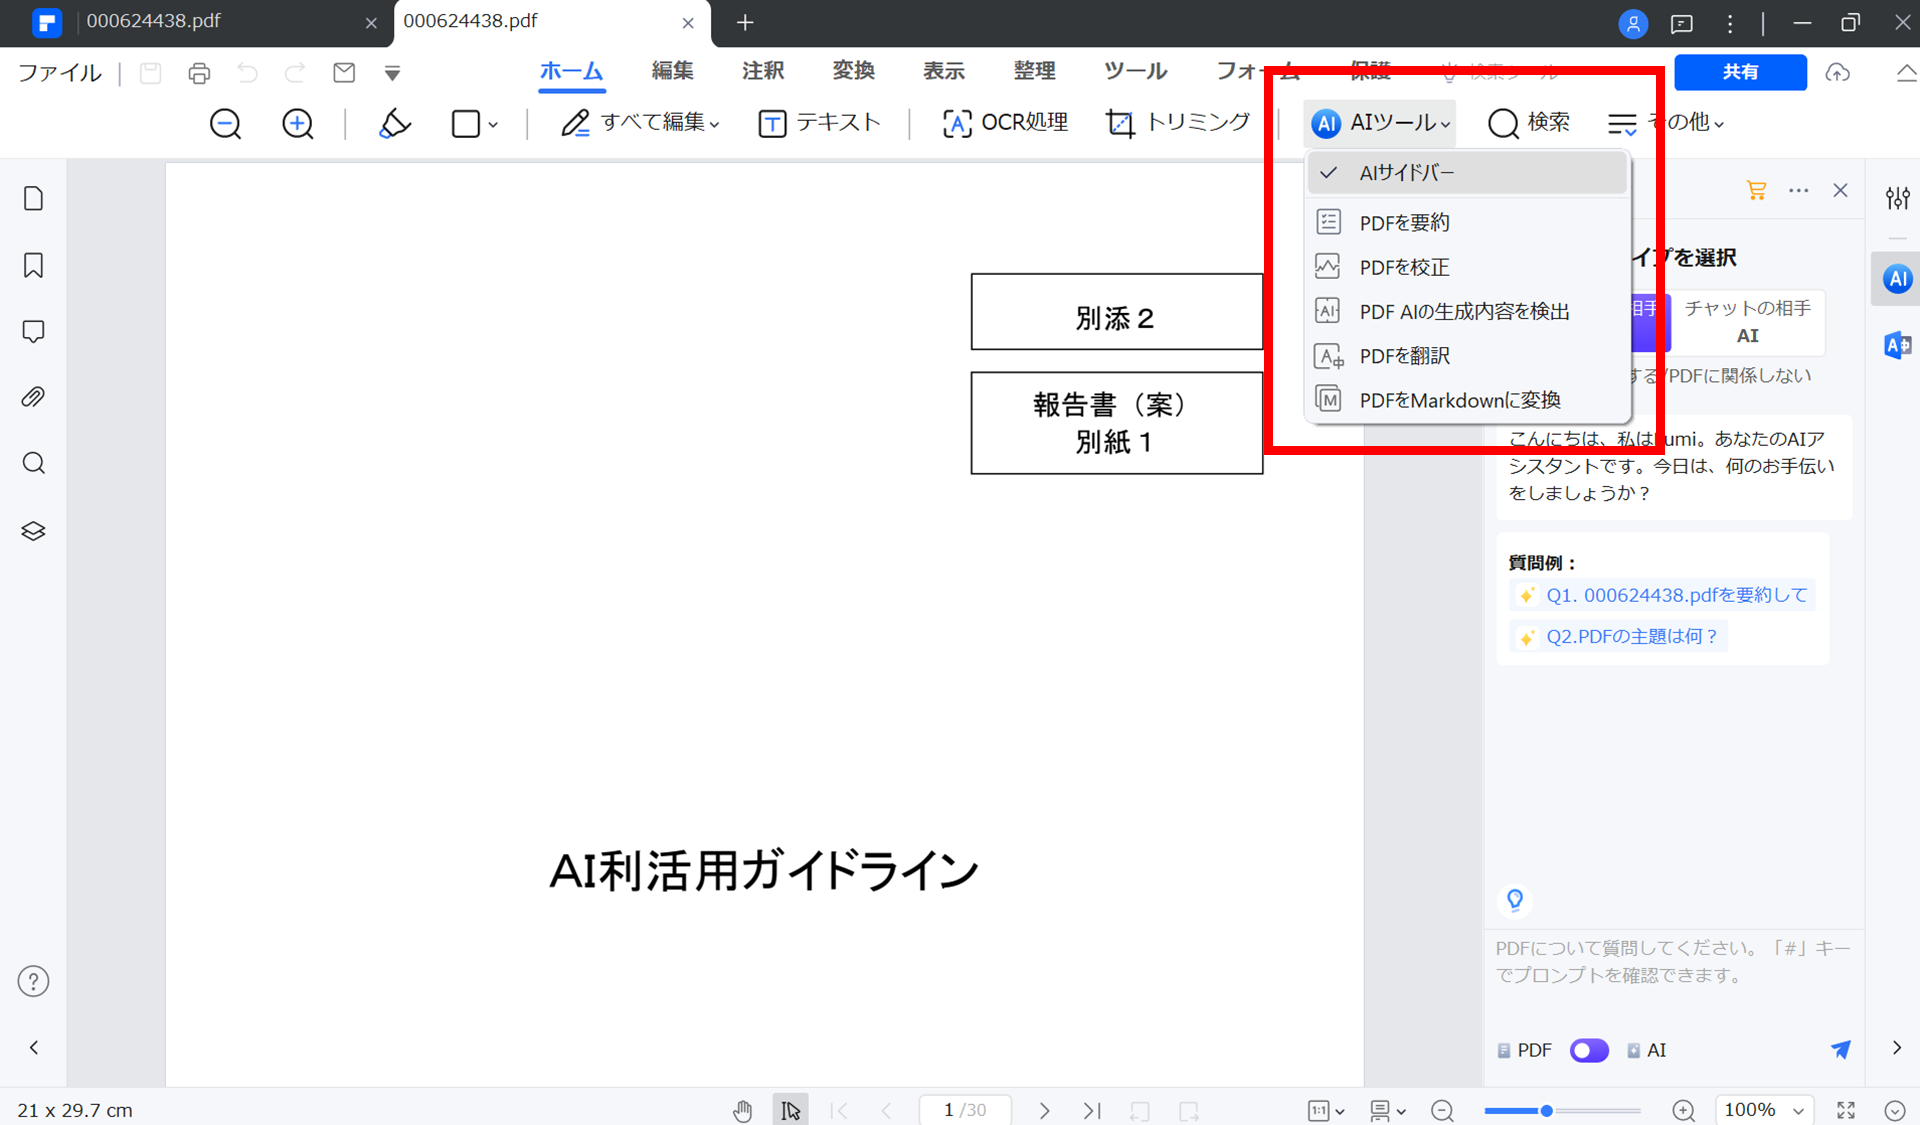Click the zoom in magnifier icon
1920x1125 pixels.
tap(297, 123)
